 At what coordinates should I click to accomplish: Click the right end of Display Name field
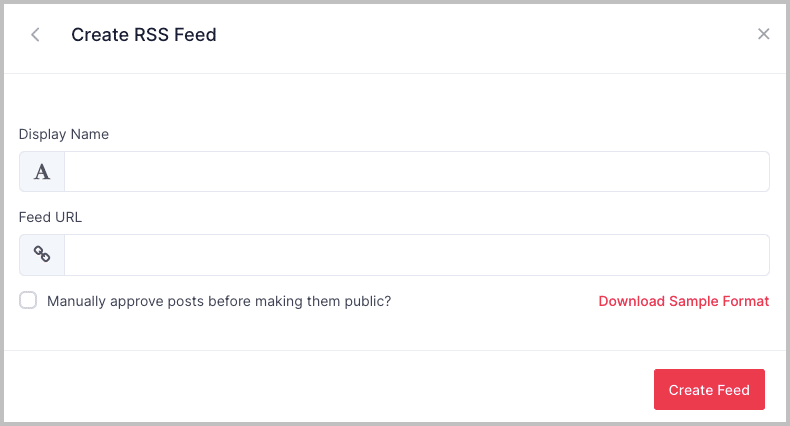tap(750, 172)
